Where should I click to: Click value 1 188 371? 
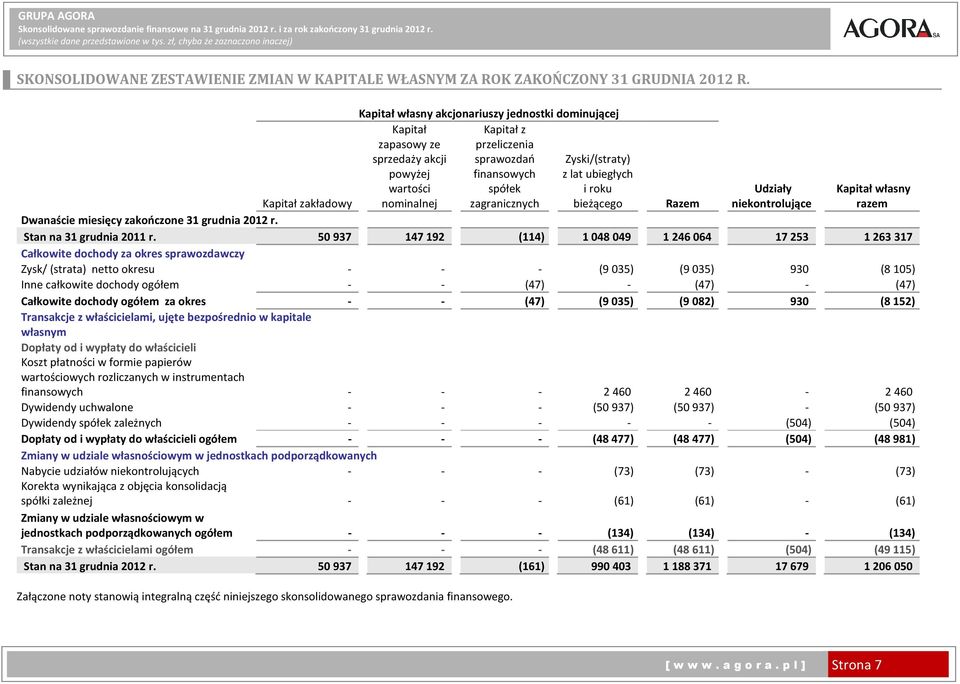687,566
